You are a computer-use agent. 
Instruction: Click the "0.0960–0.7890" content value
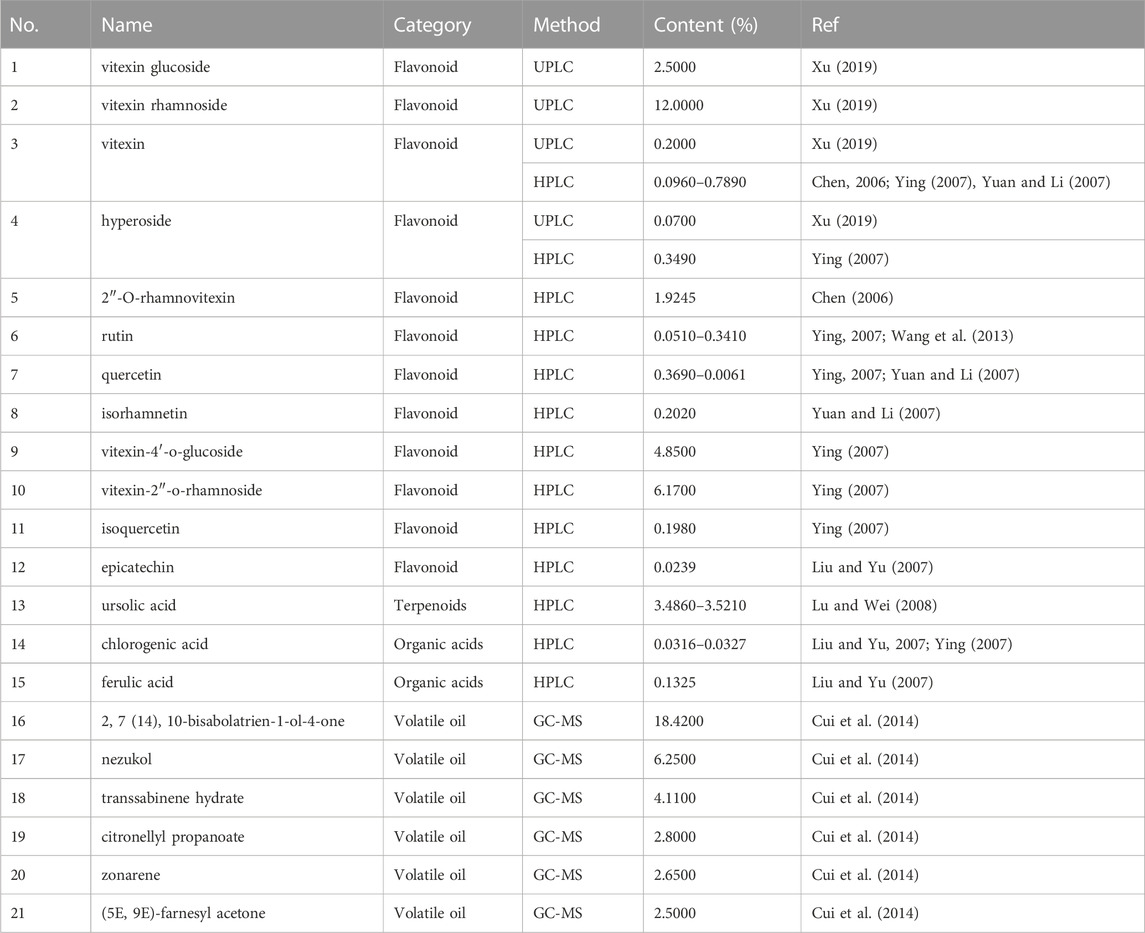pyautogui.click(x=700, y=182)
